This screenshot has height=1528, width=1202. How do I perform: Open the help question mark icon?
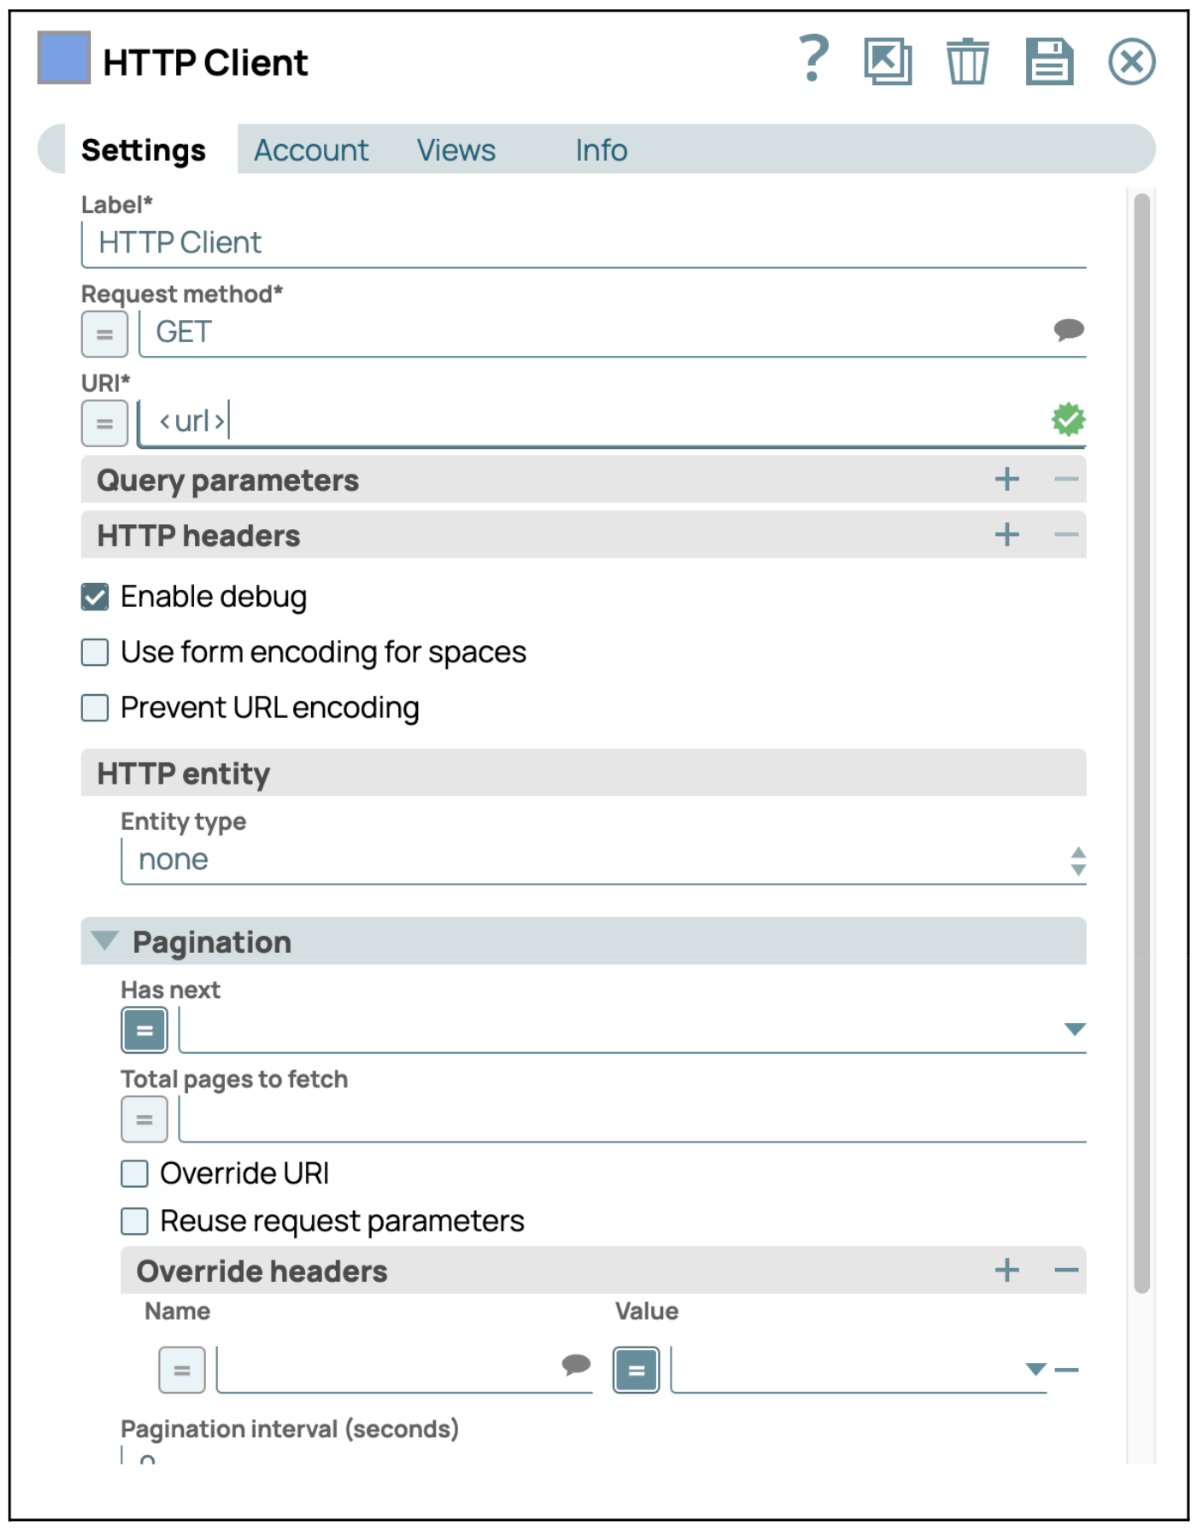click(x=814, y=59)
